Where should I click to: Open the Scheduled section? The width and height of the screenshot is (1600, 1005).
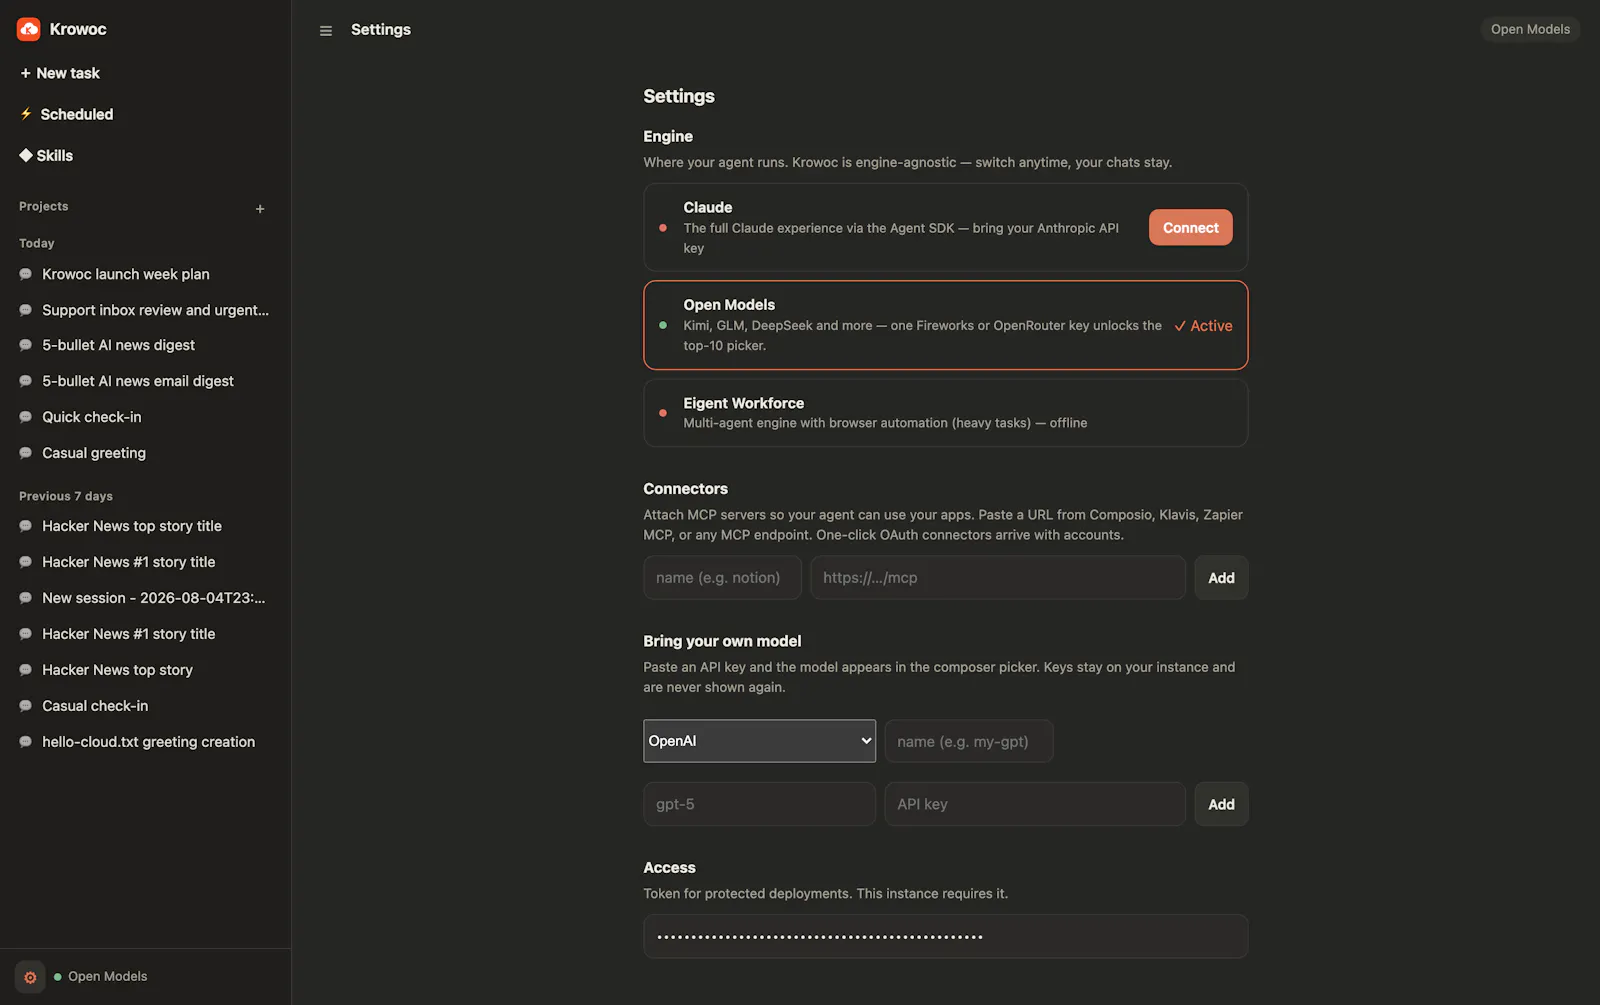[x=67, y=114]
